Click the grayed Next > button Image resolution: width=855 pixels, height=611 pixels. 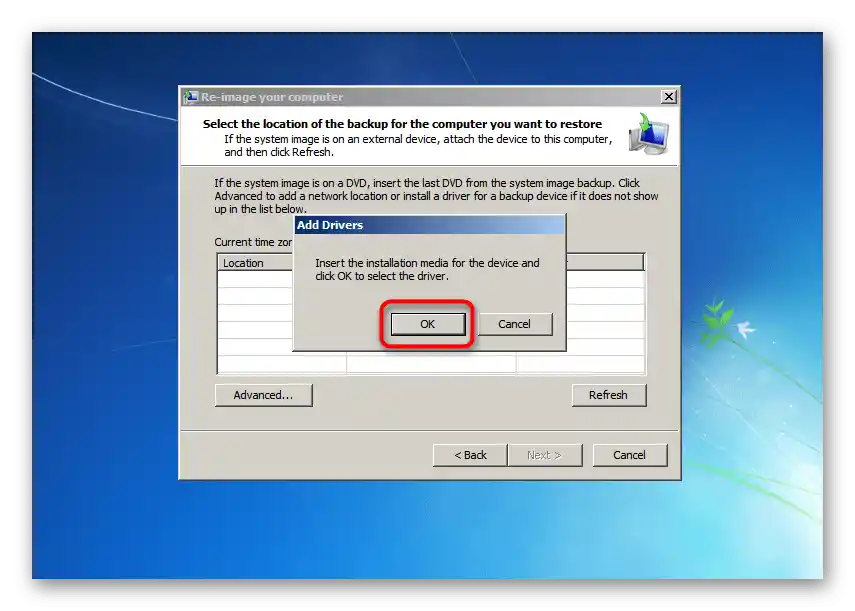tap(545, 455)
